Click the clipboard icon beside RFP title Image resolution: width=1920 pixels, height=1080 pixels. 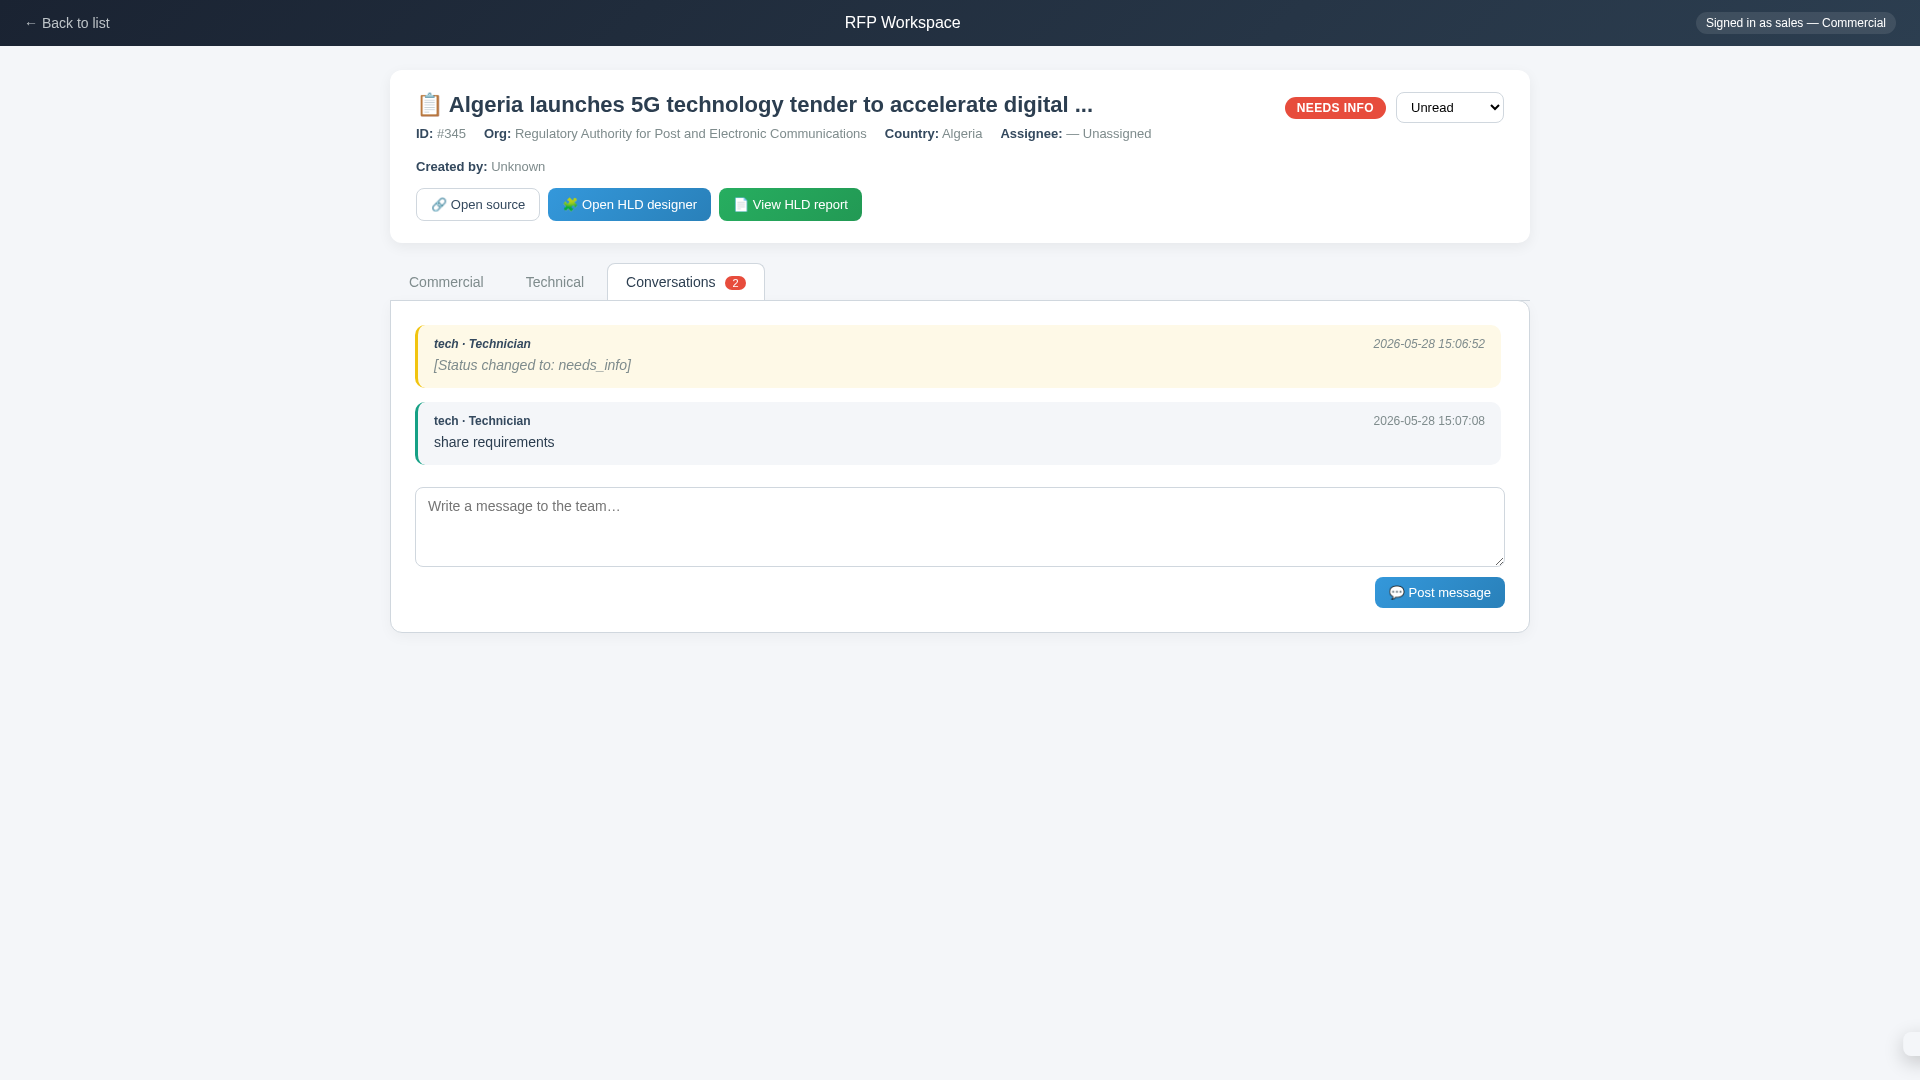click(429, 105)
